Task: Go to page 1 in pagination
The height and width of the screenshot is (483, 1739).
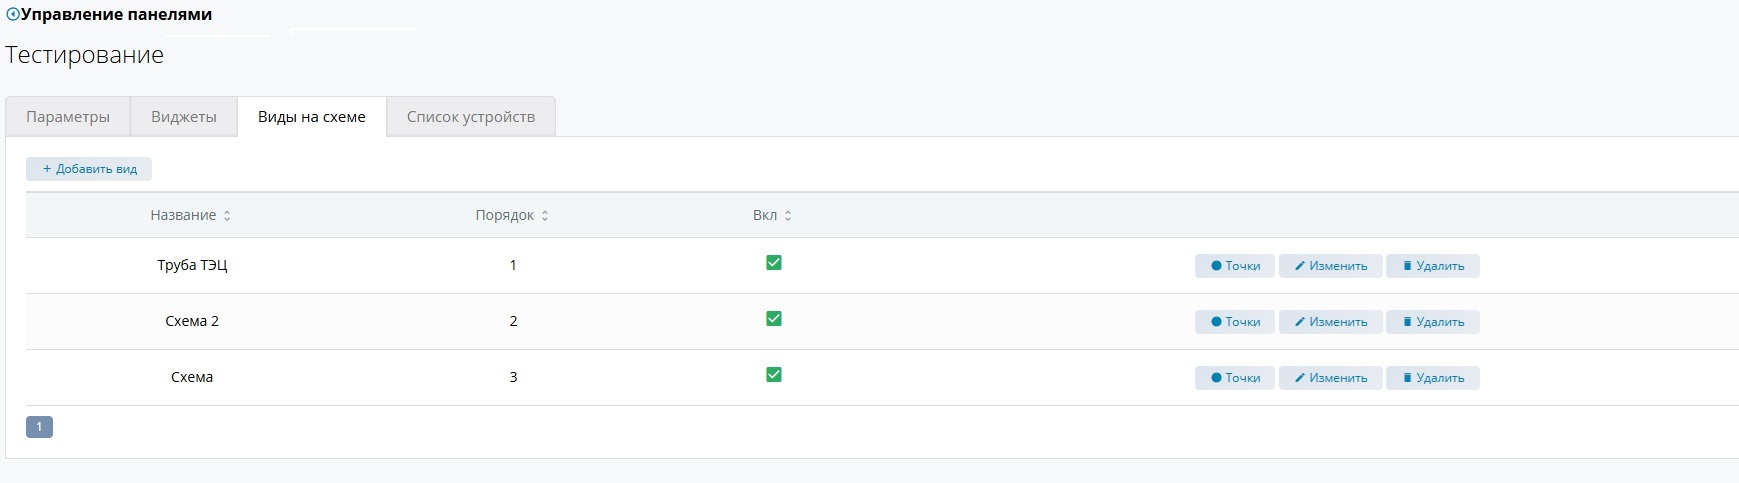Action: click(x=39, y=427)
